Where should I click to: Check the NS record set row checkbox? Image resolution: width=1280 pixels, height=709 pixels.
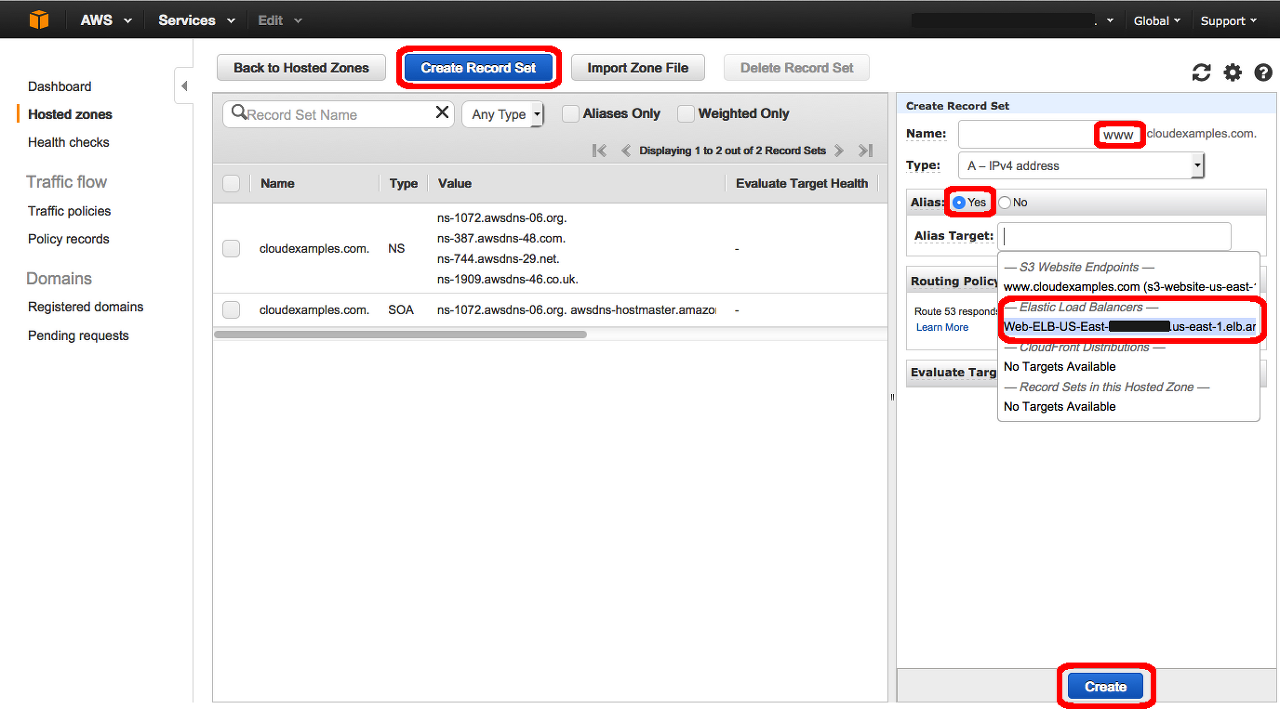(x=231, y=248)
